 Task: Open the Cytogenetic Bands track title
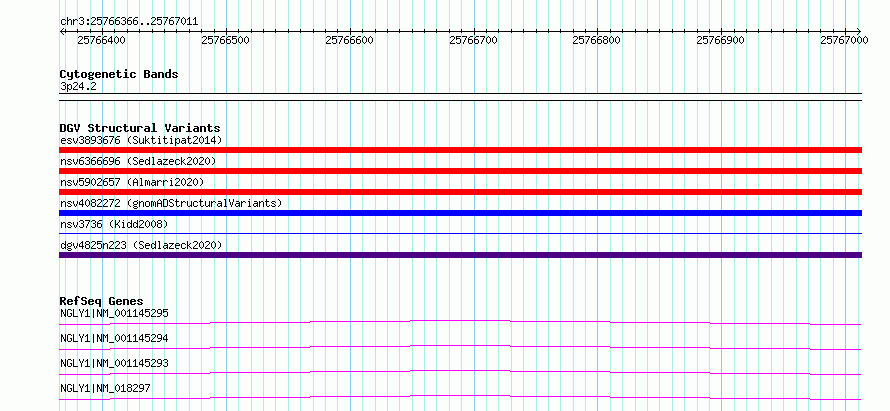pyautogui.click(x=119, y=74)
